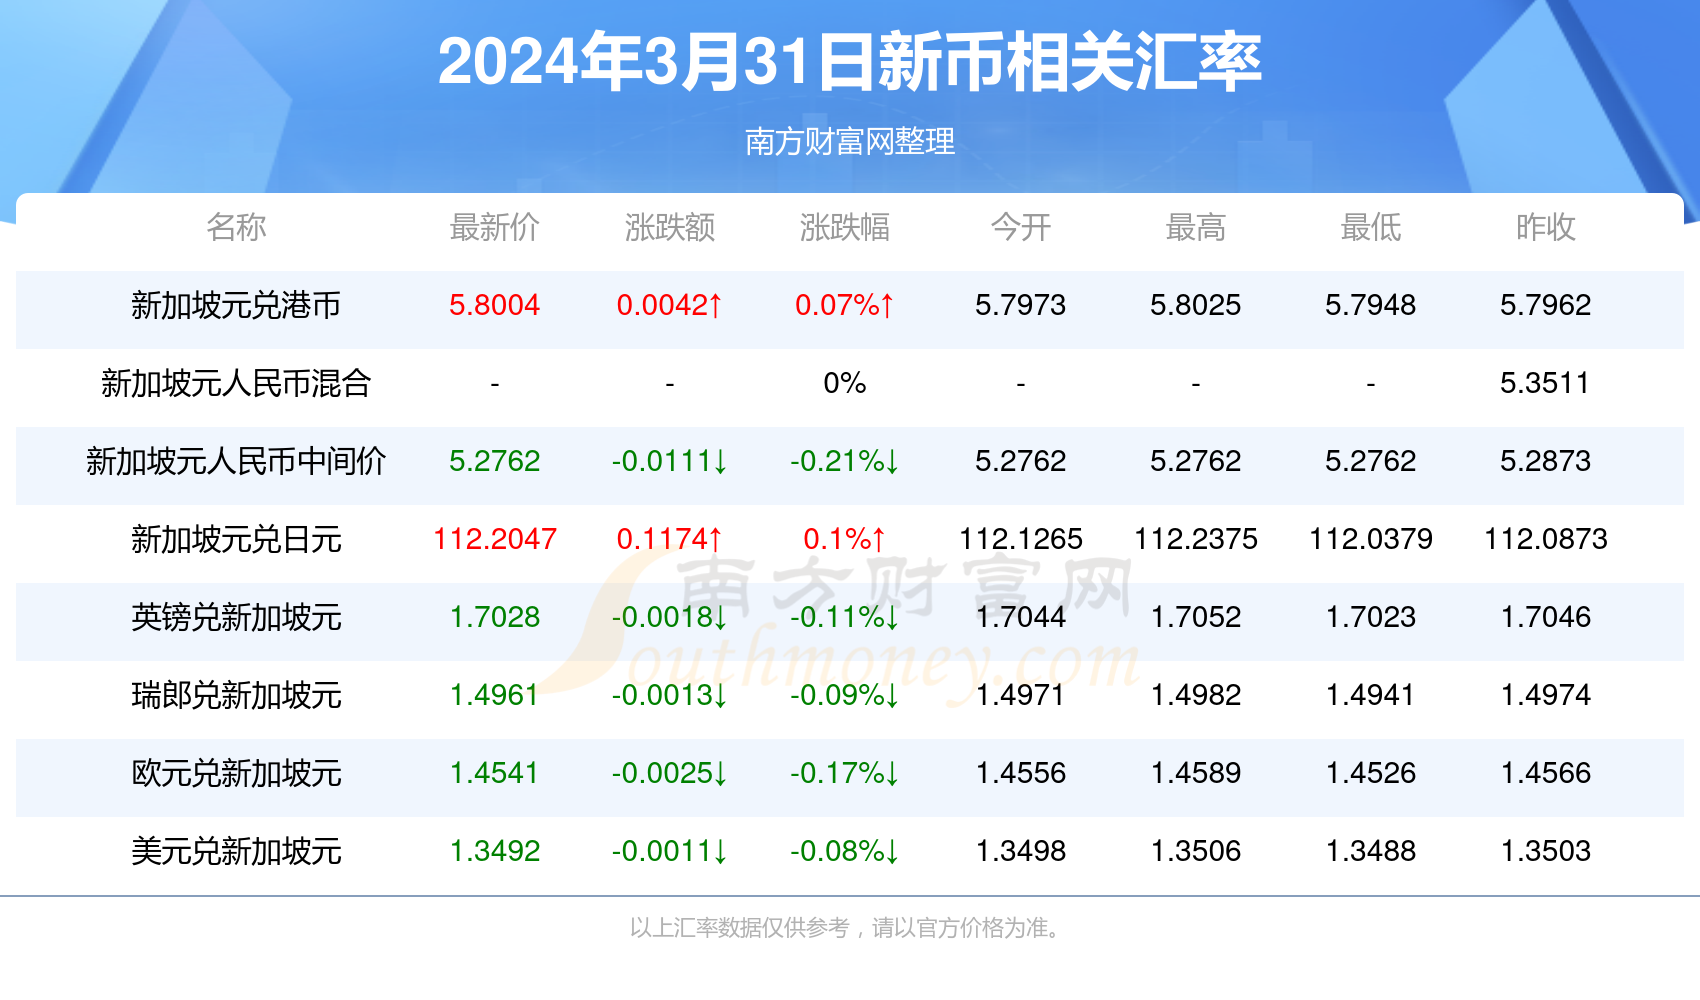Click the latest price 112.2047
1700x1000 pixels.
pos(494,539)
